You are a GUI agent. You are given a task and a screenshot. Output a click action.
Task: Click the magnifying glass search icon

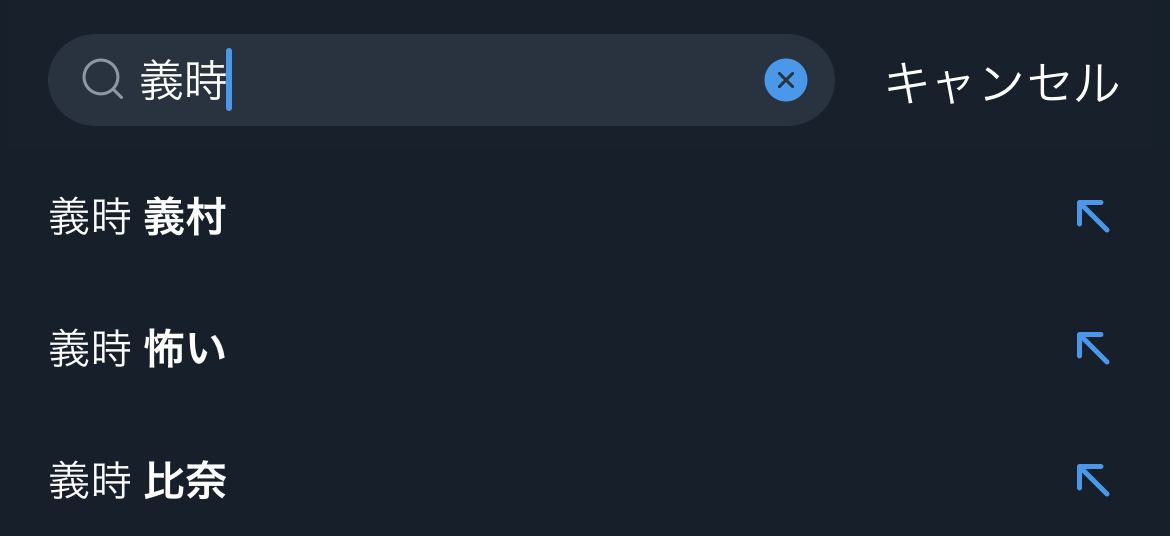pos(102,79)
